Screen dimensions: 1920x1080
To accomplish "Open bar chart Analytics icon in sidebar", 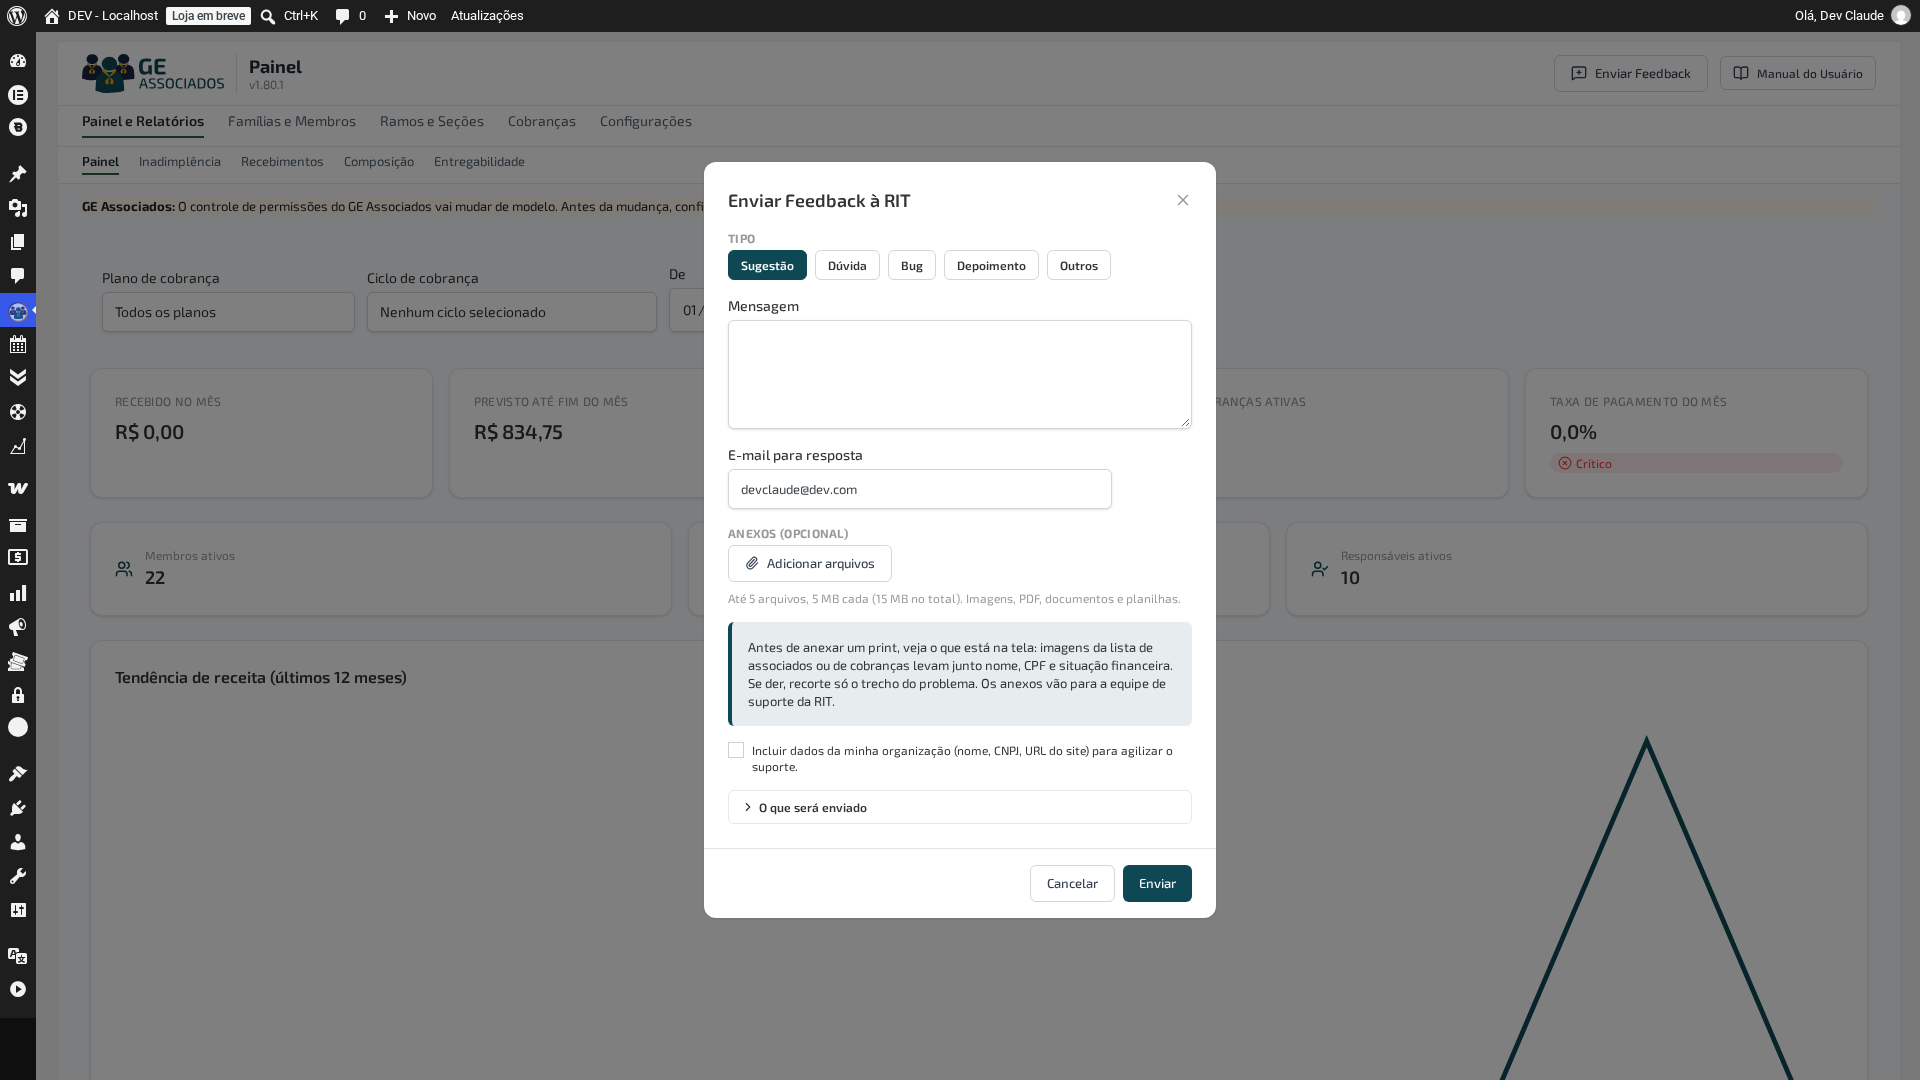I will tap(18, 593).
